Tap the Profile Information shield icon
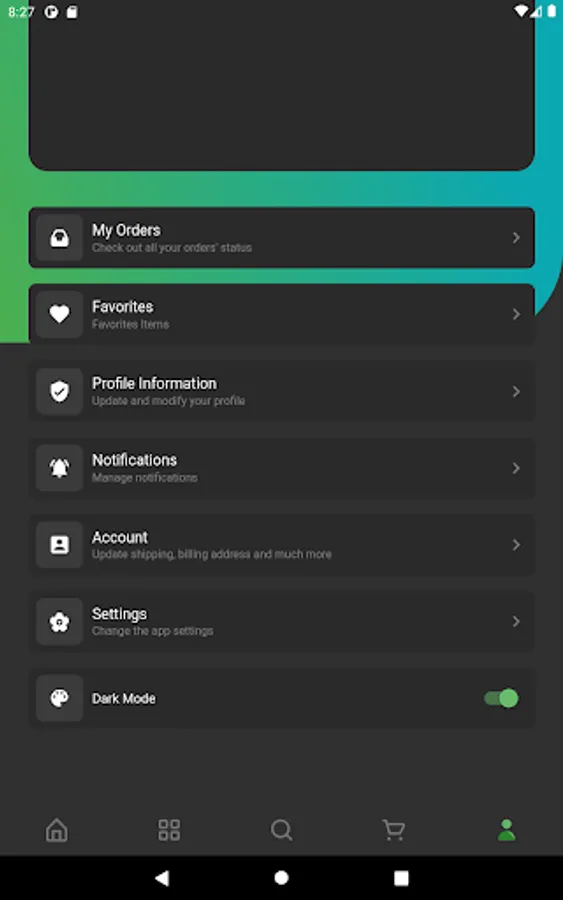The width and height of the screenshot is (563, 900). (59, 391)
